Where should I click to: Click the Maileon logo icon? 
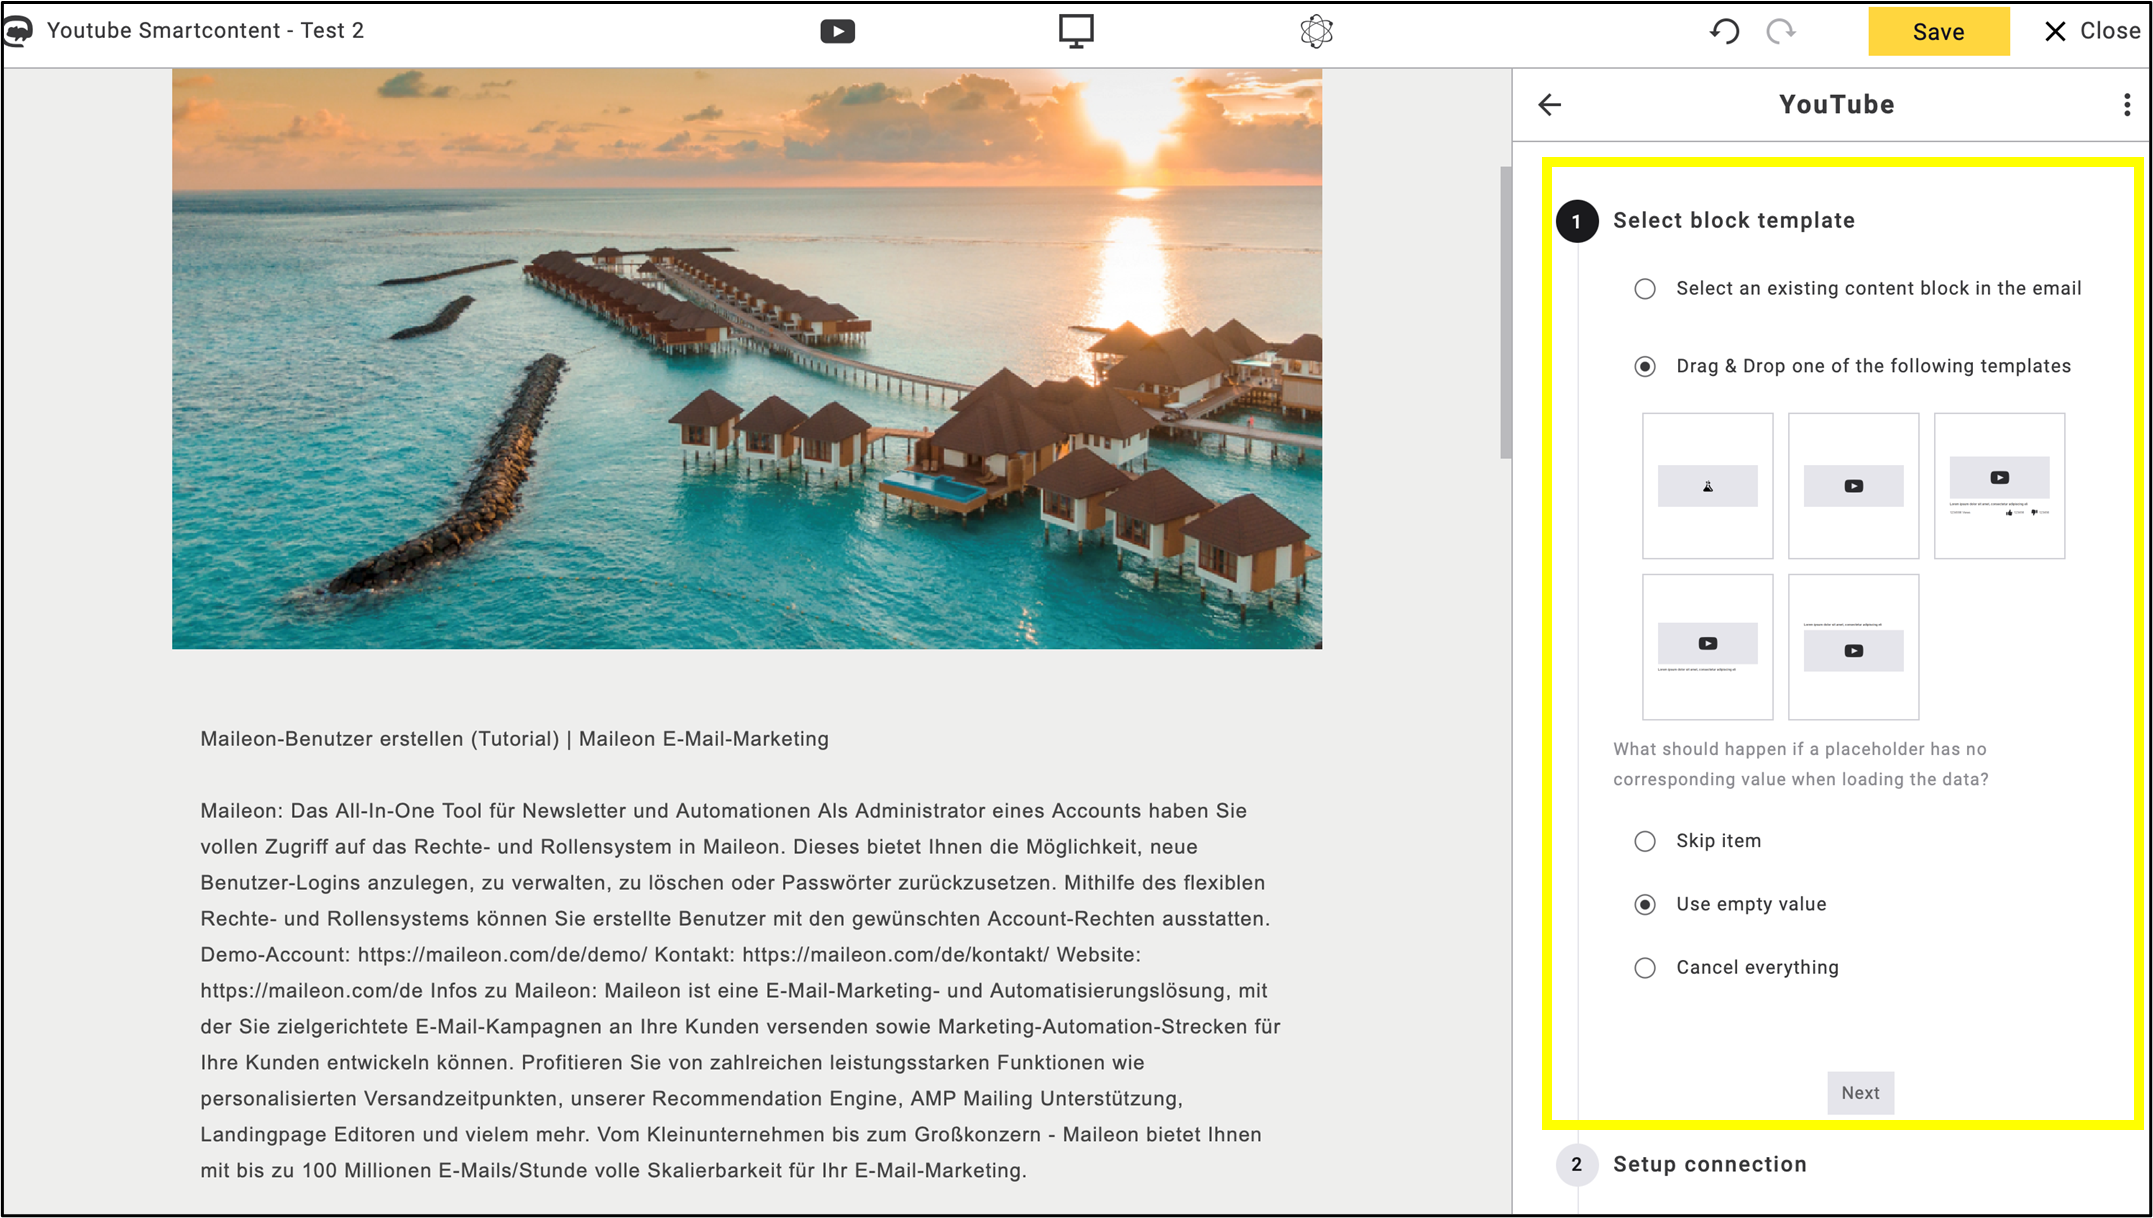[19, 31]
